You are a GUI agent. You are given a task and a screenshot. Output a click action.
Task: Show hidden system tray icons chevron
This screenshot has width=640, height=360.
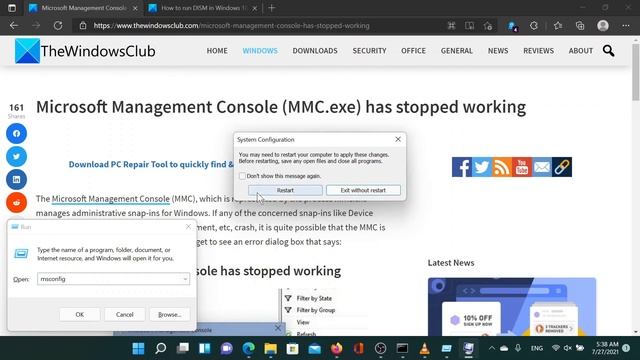click(491, 348)
